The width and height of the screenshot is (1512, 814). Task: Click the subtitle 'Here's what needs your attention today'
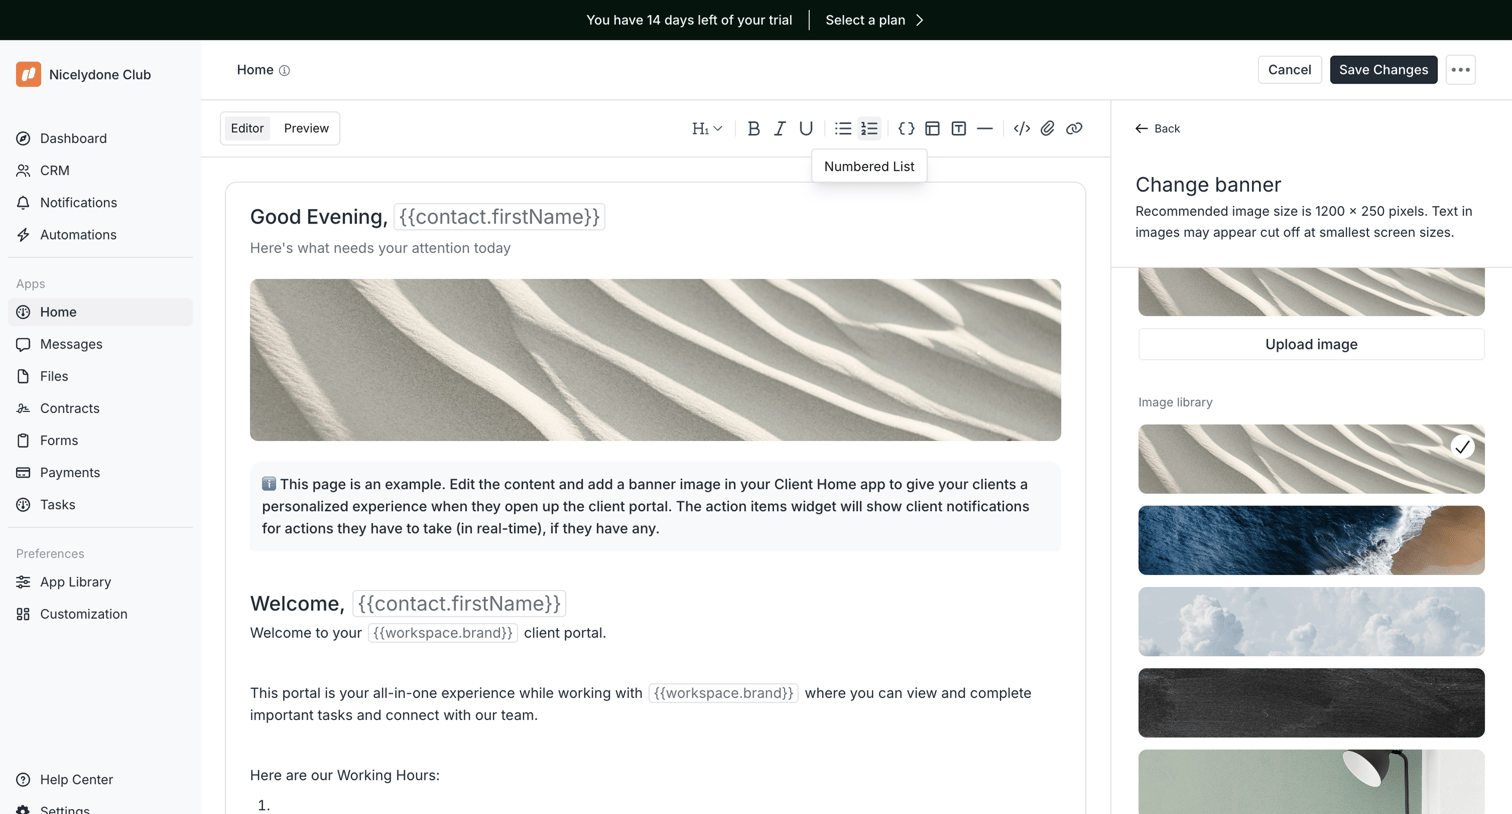point(380,248)
